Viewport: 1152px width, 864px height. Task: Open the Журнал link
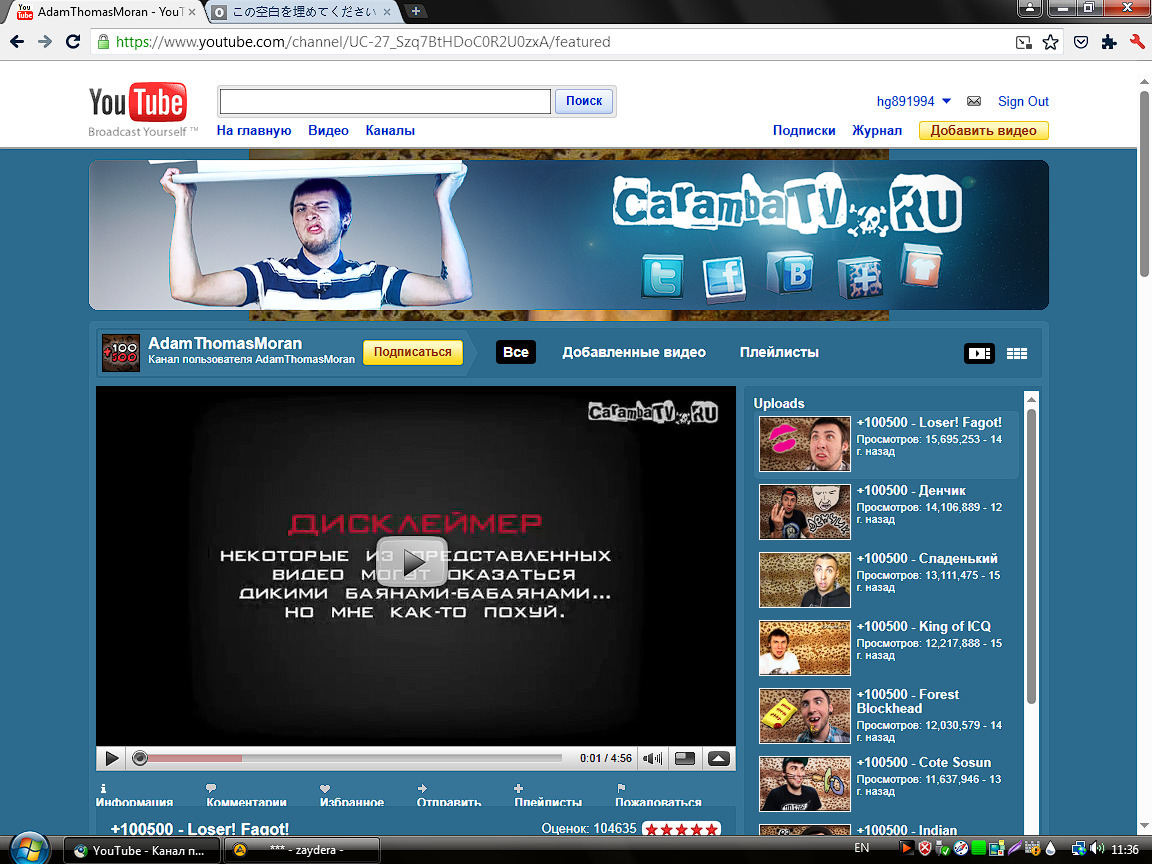(x=876, y=131)
